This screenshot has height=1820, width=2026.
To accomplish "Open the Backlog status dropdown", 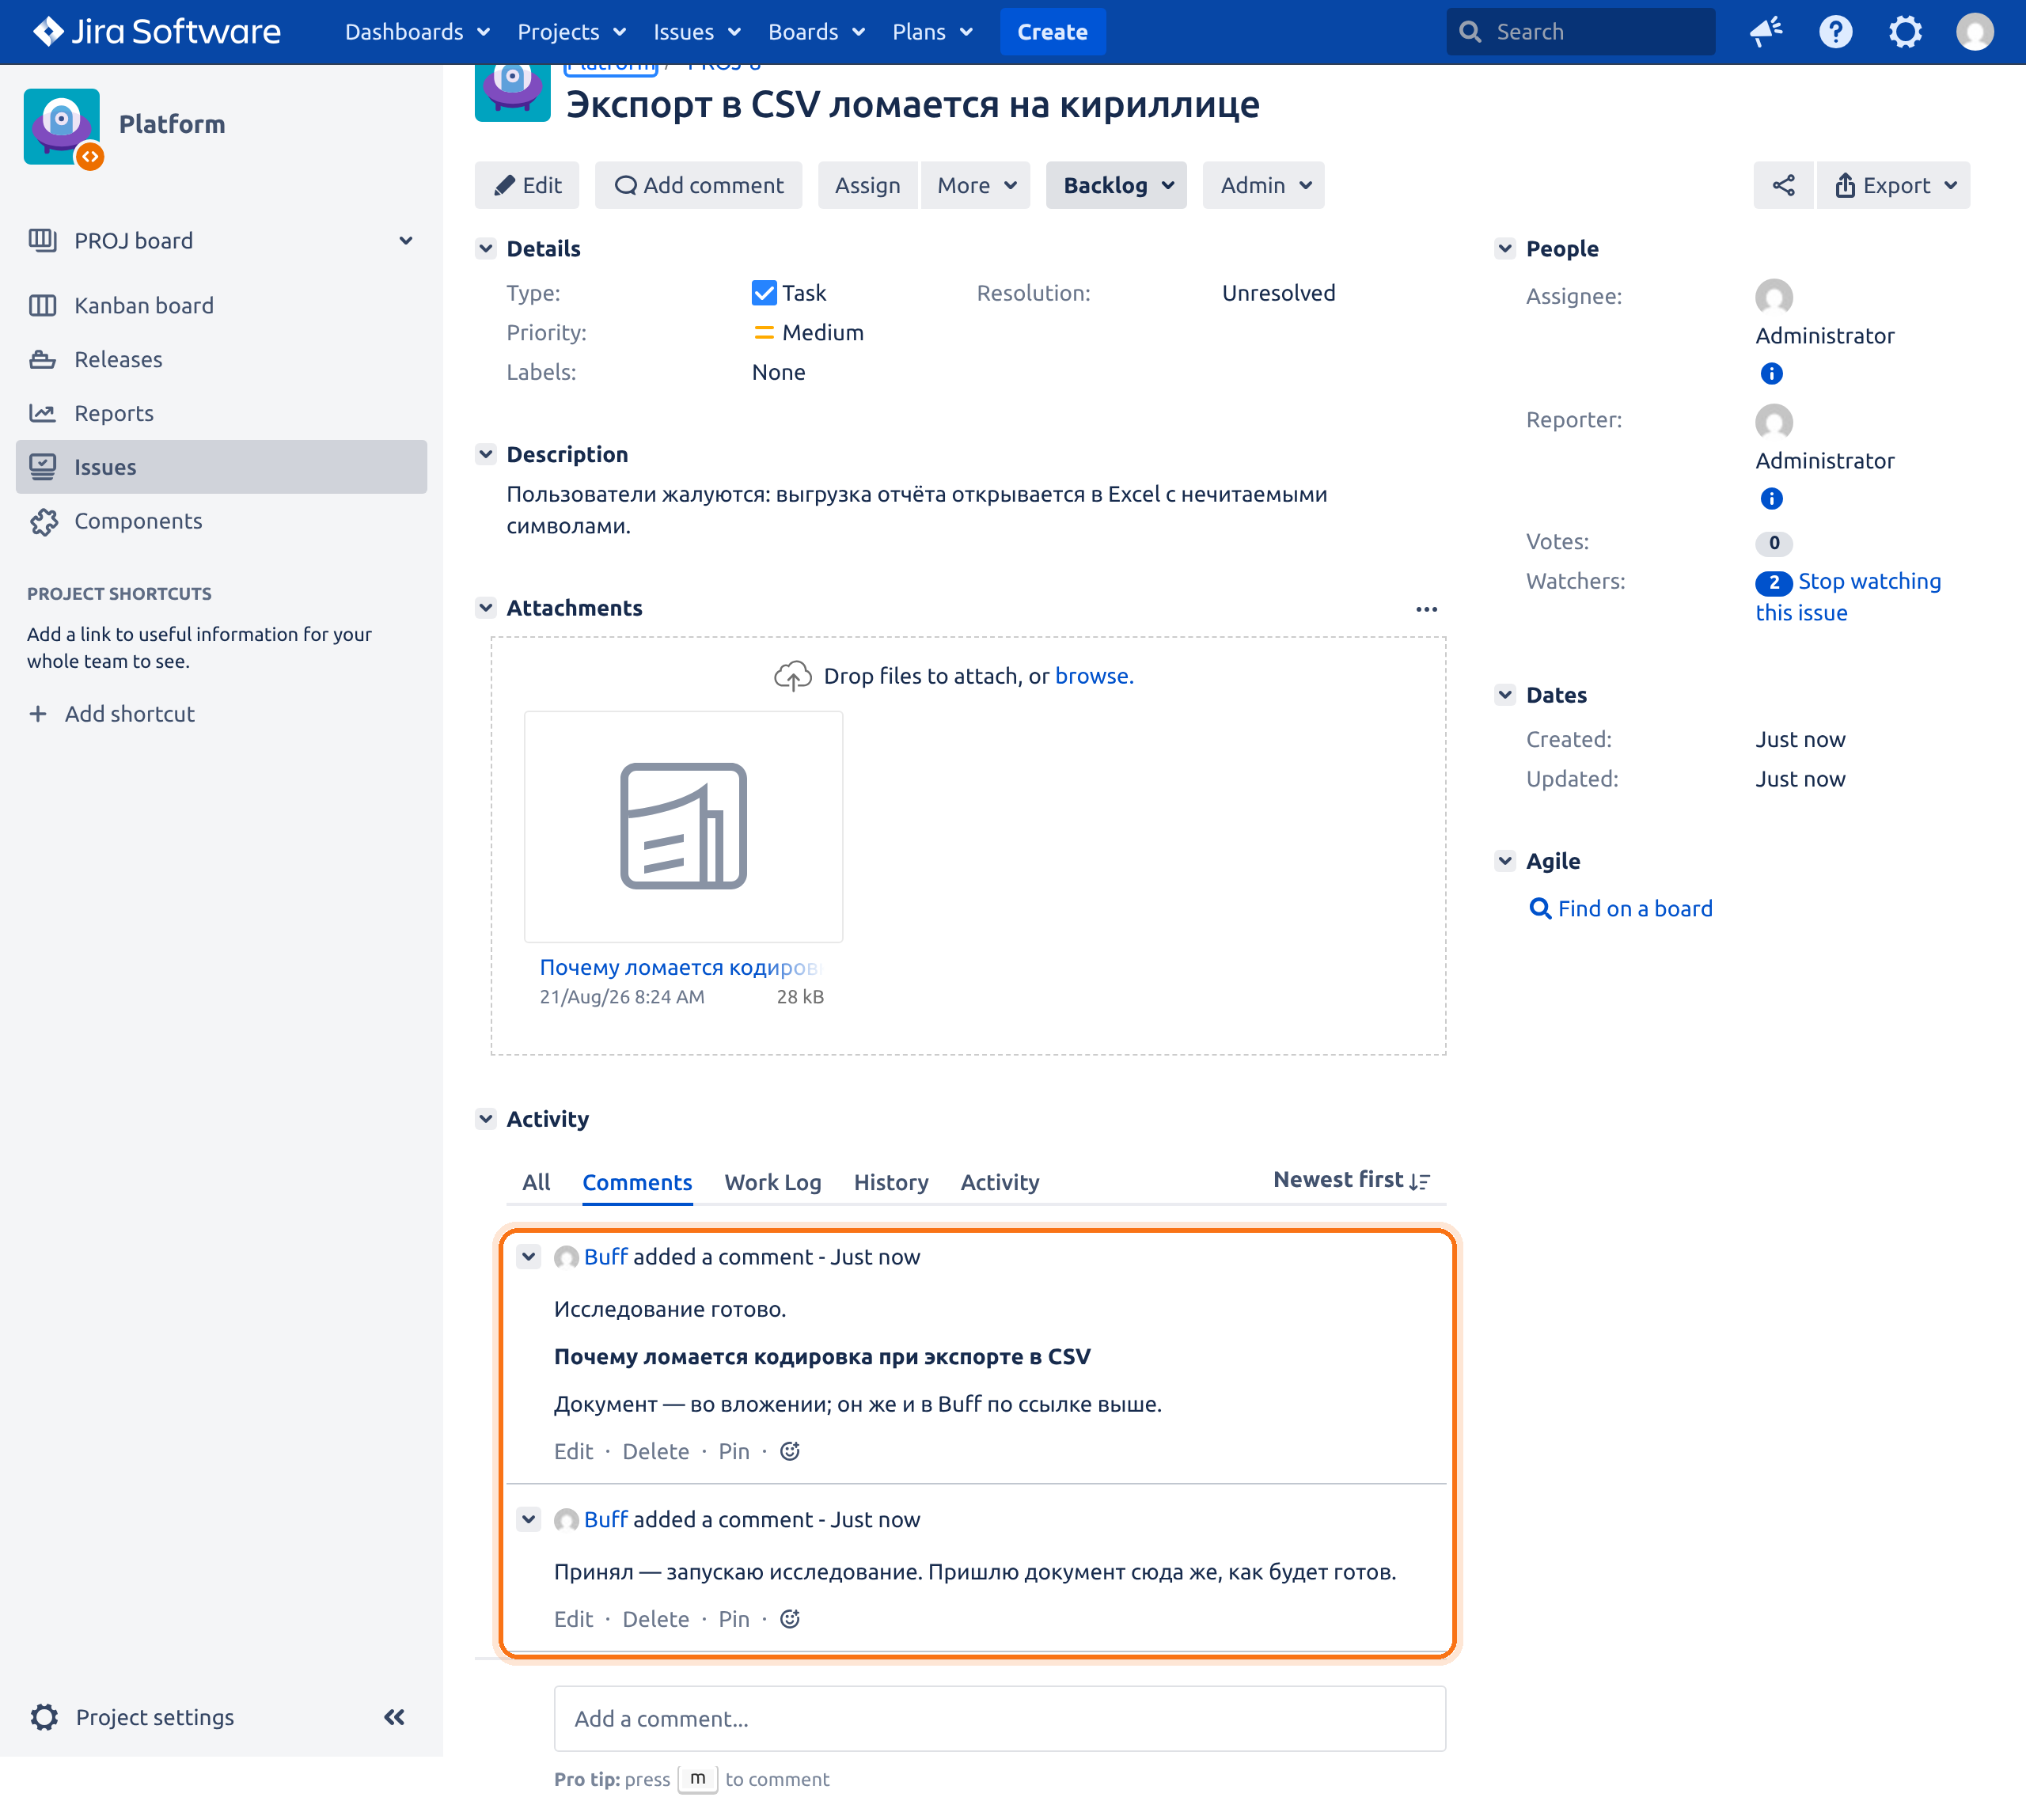I will click(1116, 185).
